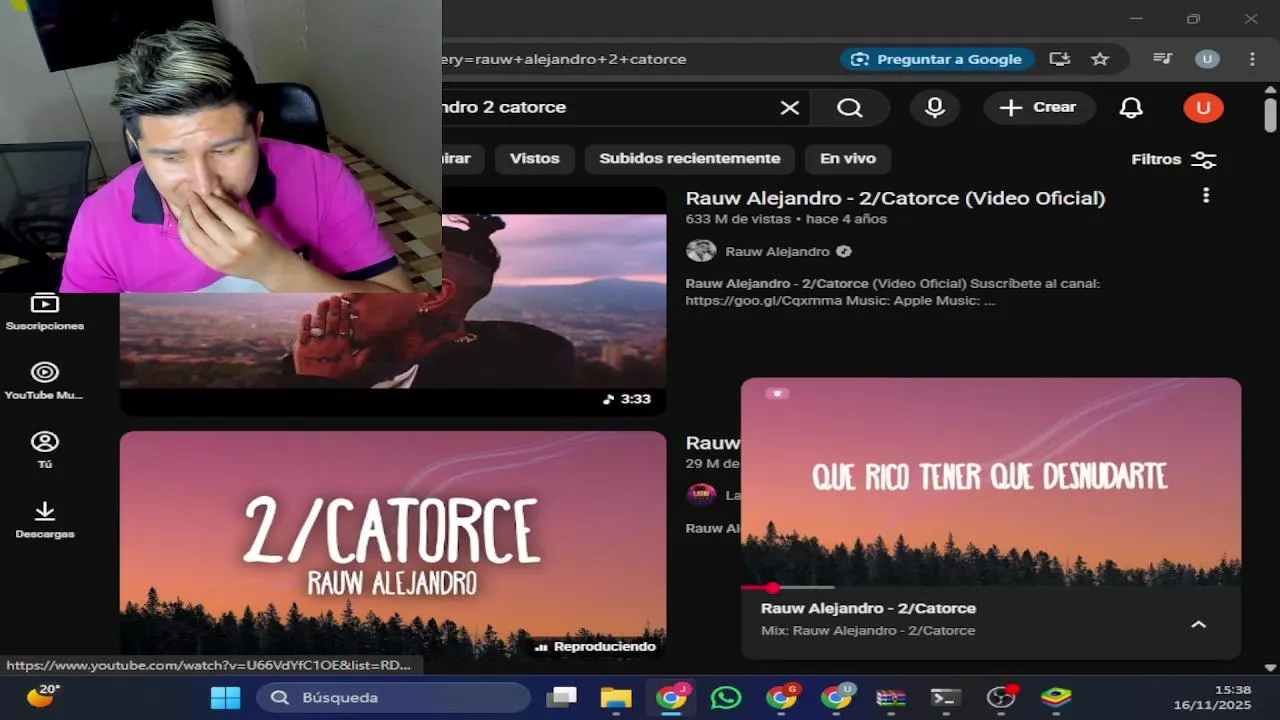Click the Búsqueda taskbar search box
The height and width of the screenshot is (720, 1280).
[393, 697]
